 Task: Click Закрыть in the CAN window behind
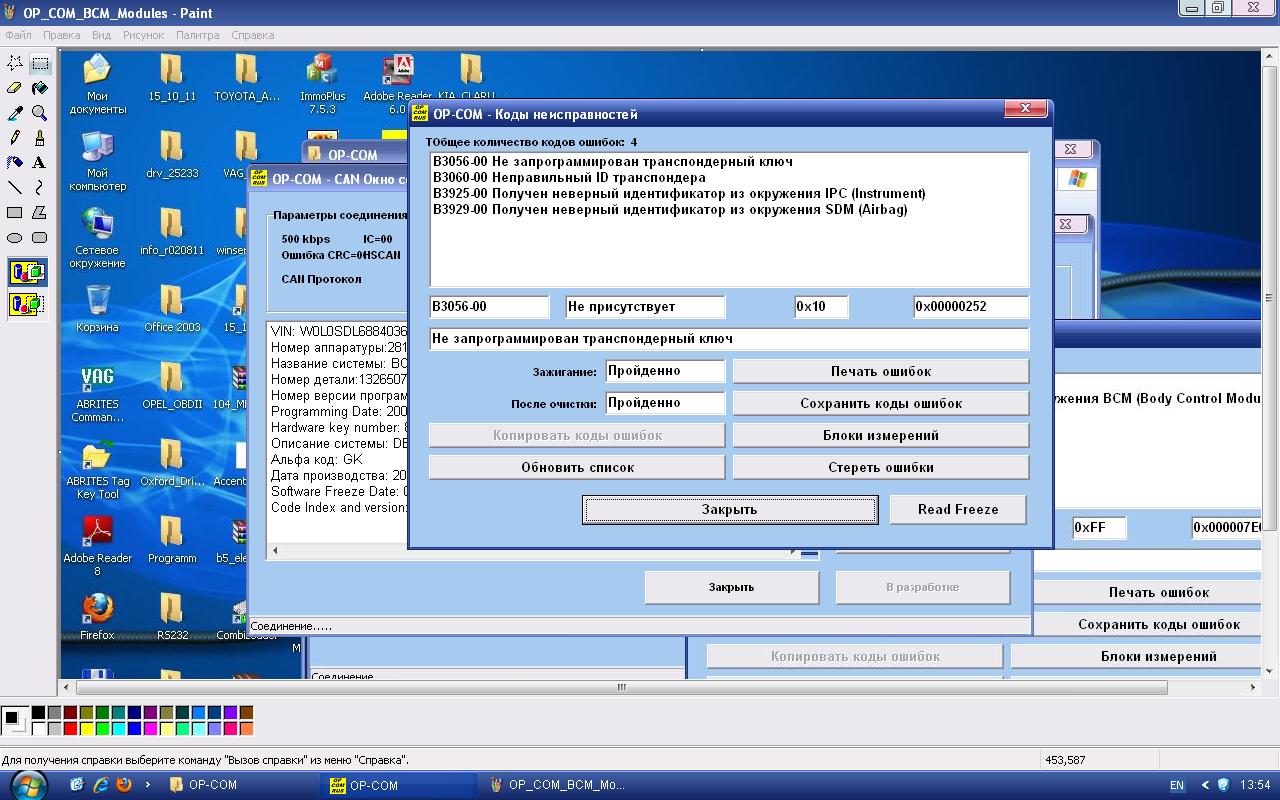pyautogui.click(x=731, y=587)
